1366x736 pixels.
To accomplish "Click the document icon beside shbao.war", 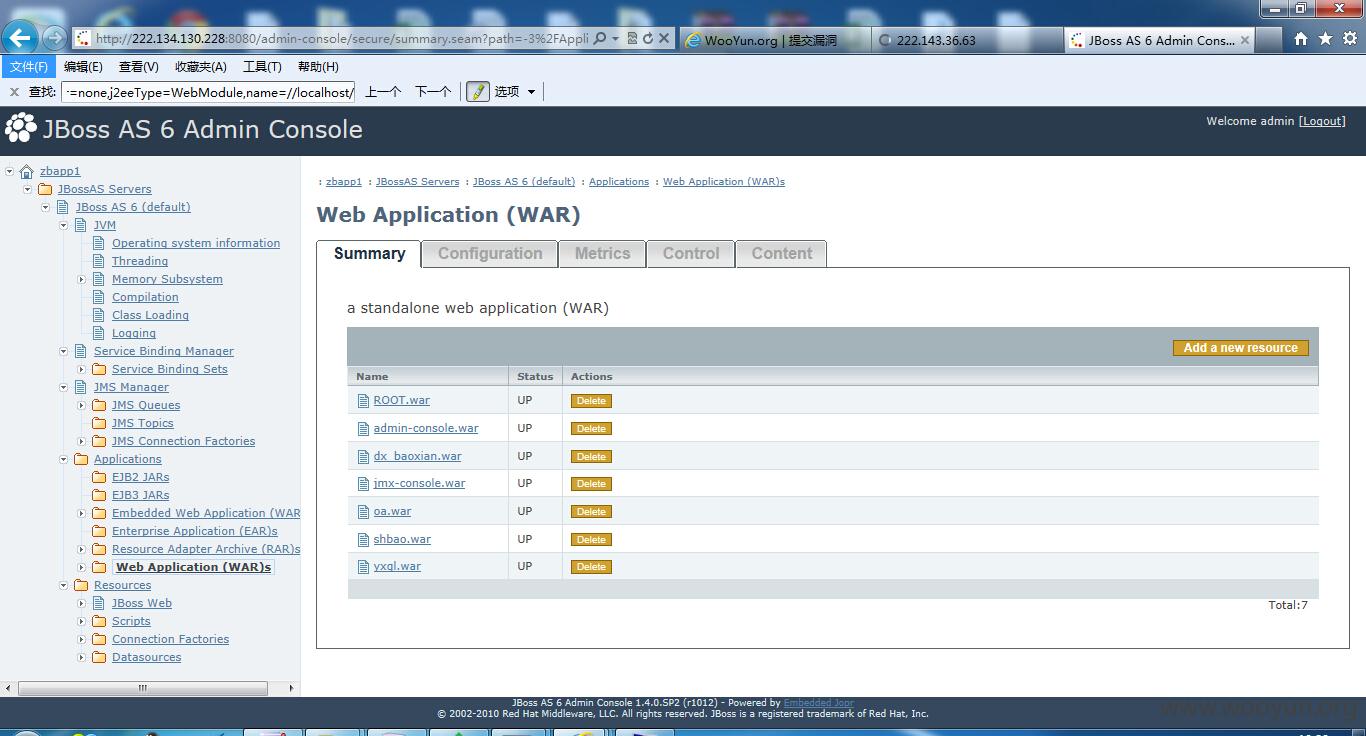I will 364,539.
